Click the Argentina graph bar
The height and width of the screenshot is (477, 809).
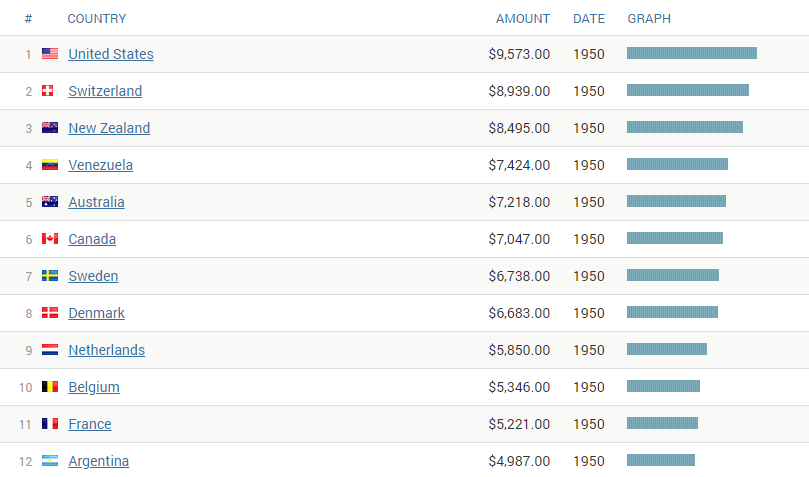[x=660, y=461]
